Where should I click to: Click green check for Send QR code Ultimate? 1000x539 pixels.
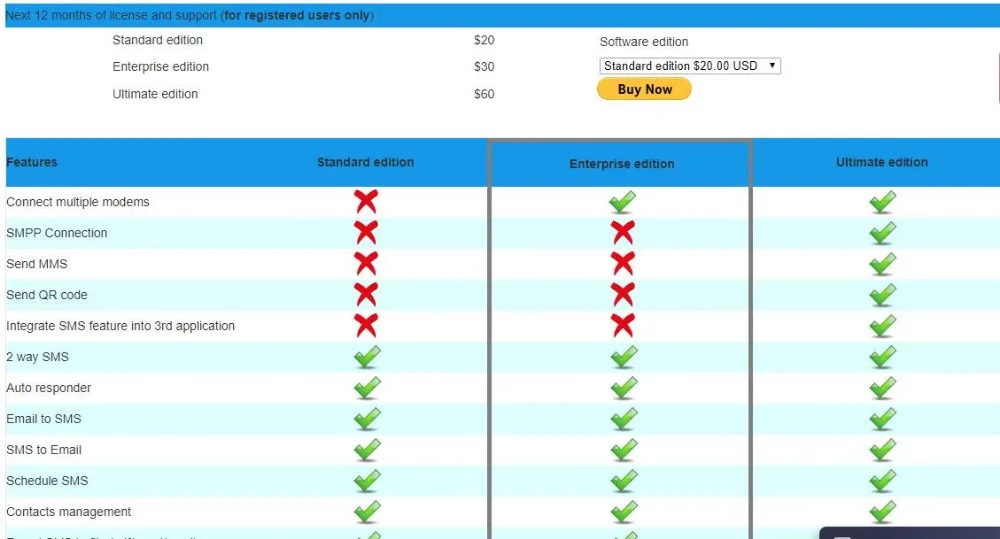pyautogui.click(x=883, y=294)
